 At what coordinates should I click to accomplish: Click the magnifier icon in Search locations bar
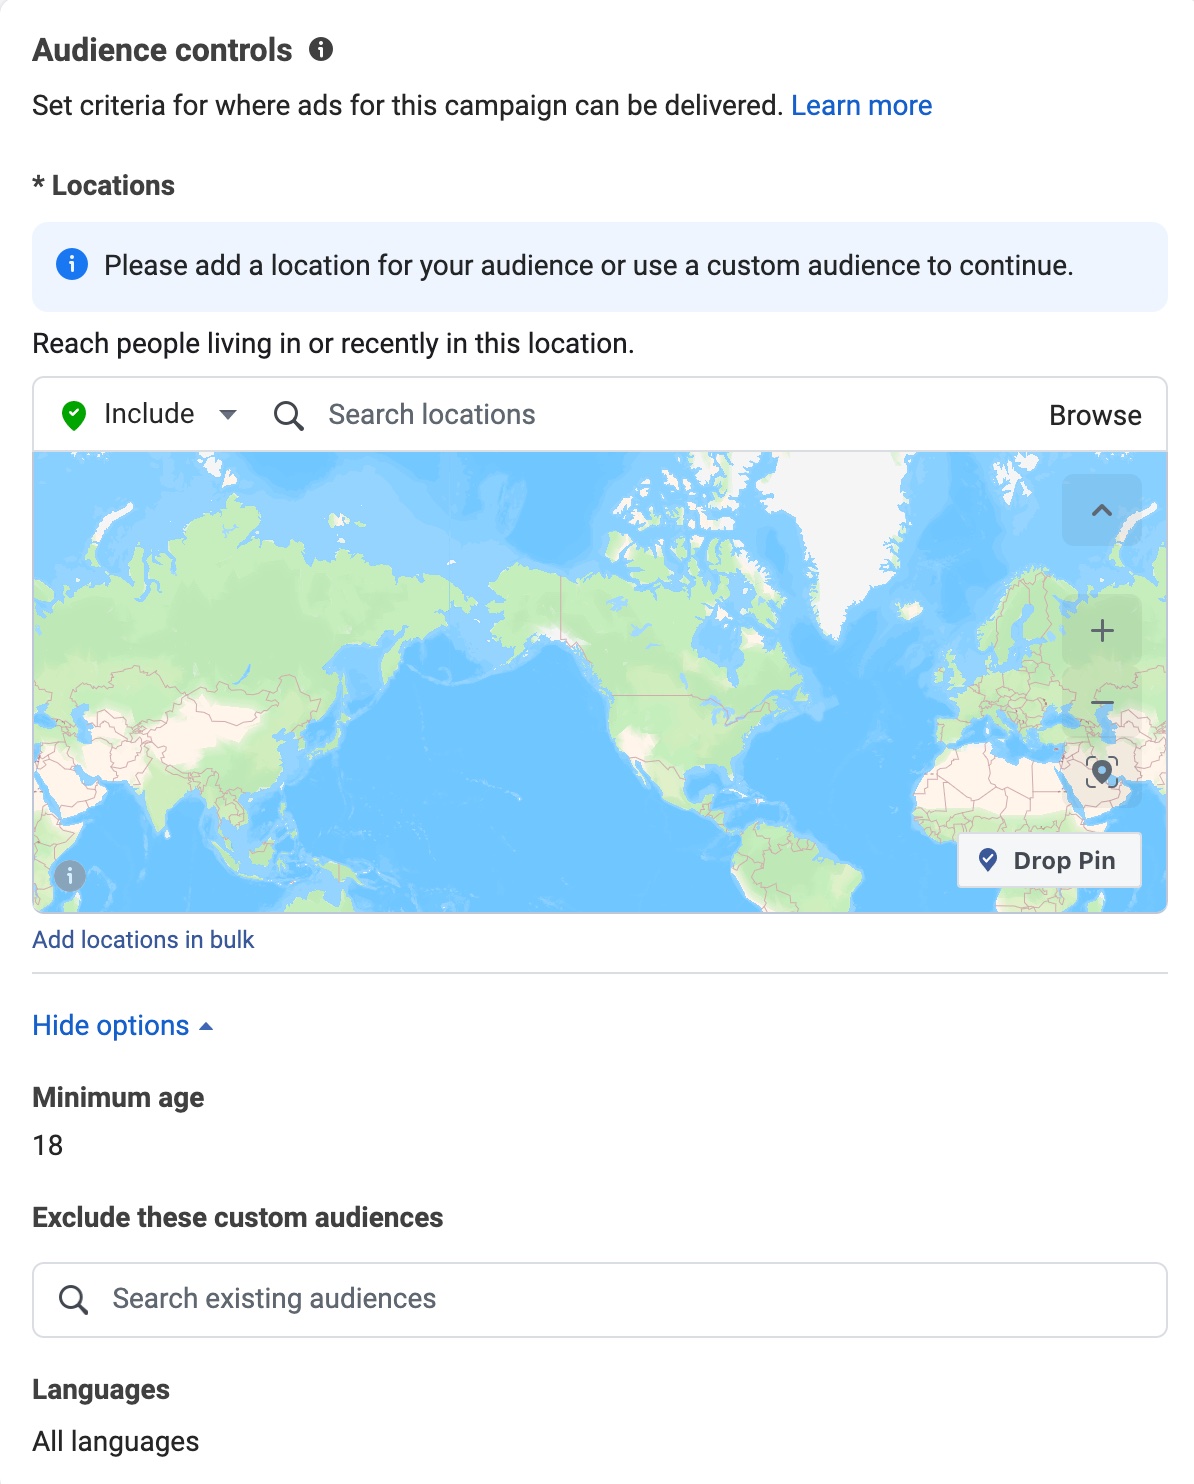289,415
